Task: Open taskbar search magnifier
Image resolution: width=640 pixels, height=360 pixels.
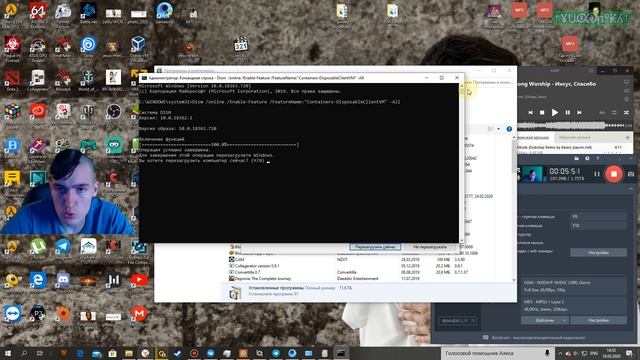Action: [24, 353]
